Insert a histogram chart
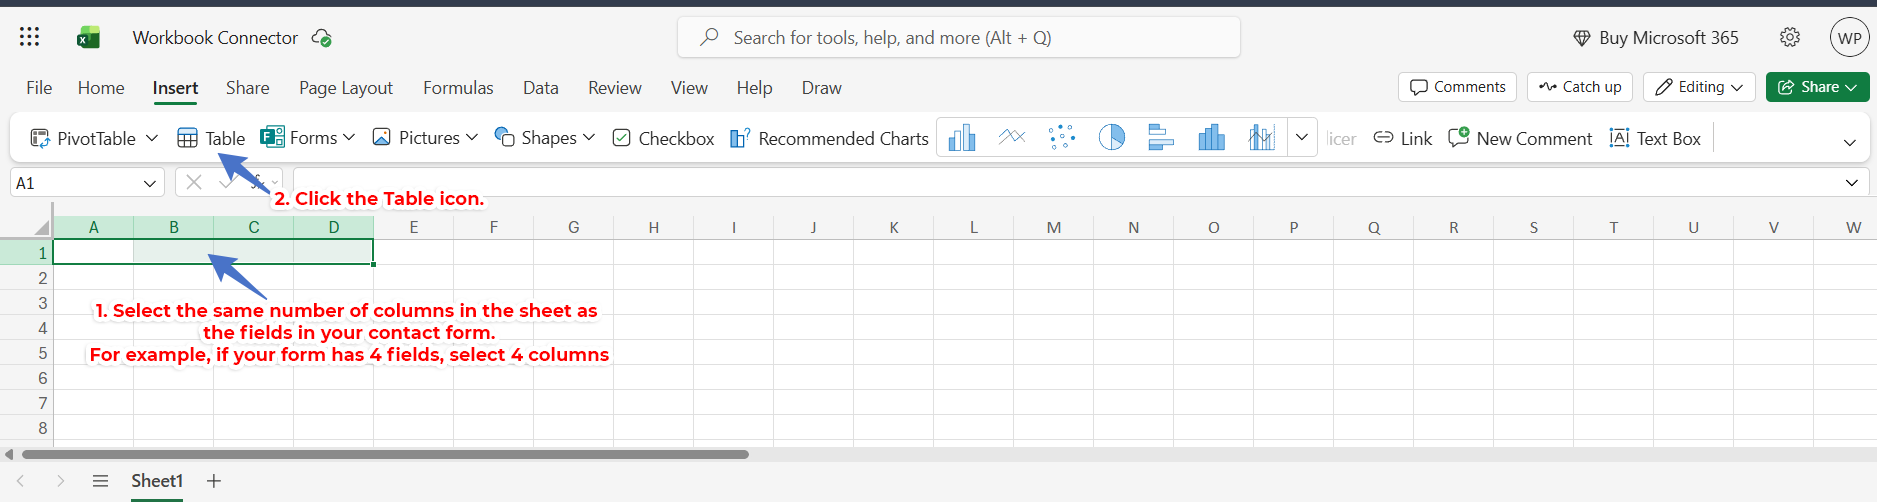 pos(1211,137)
